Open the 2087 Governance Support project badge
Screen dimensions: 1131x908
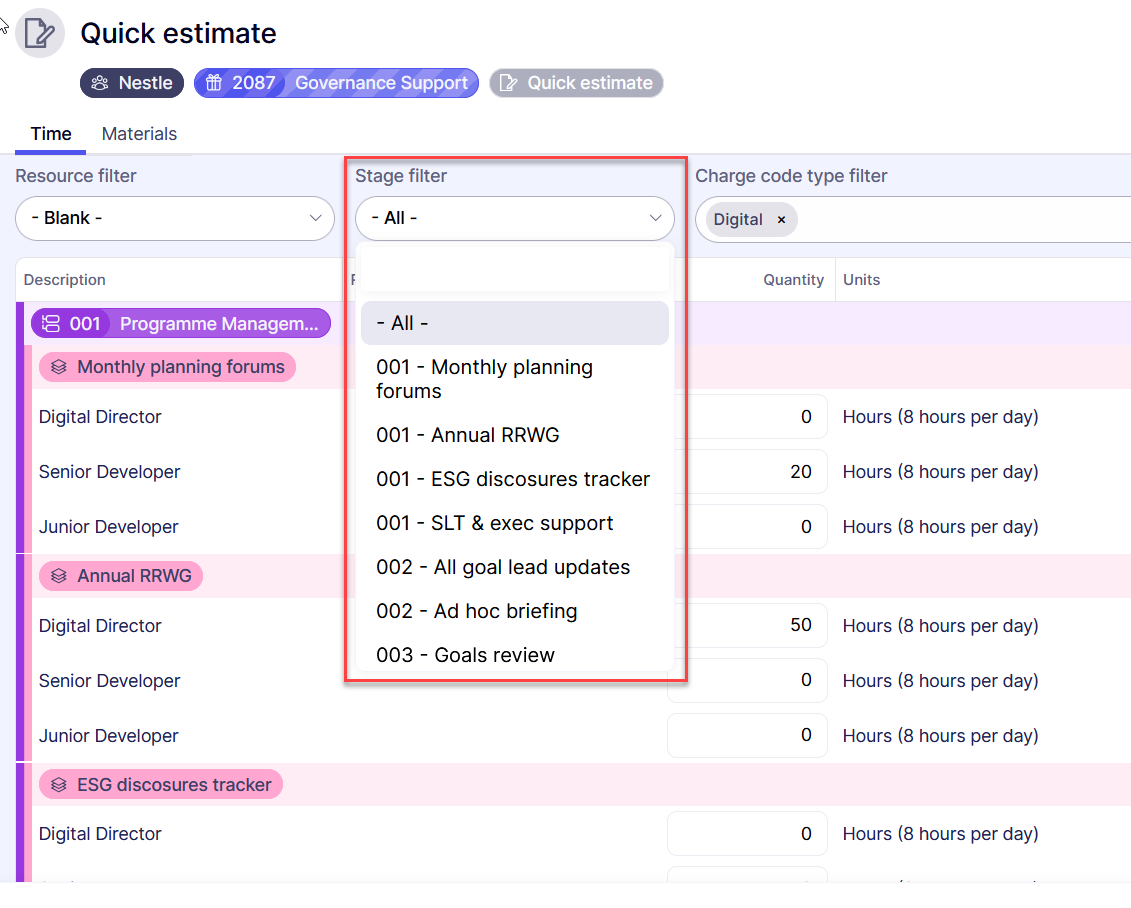tap(336, 83)
